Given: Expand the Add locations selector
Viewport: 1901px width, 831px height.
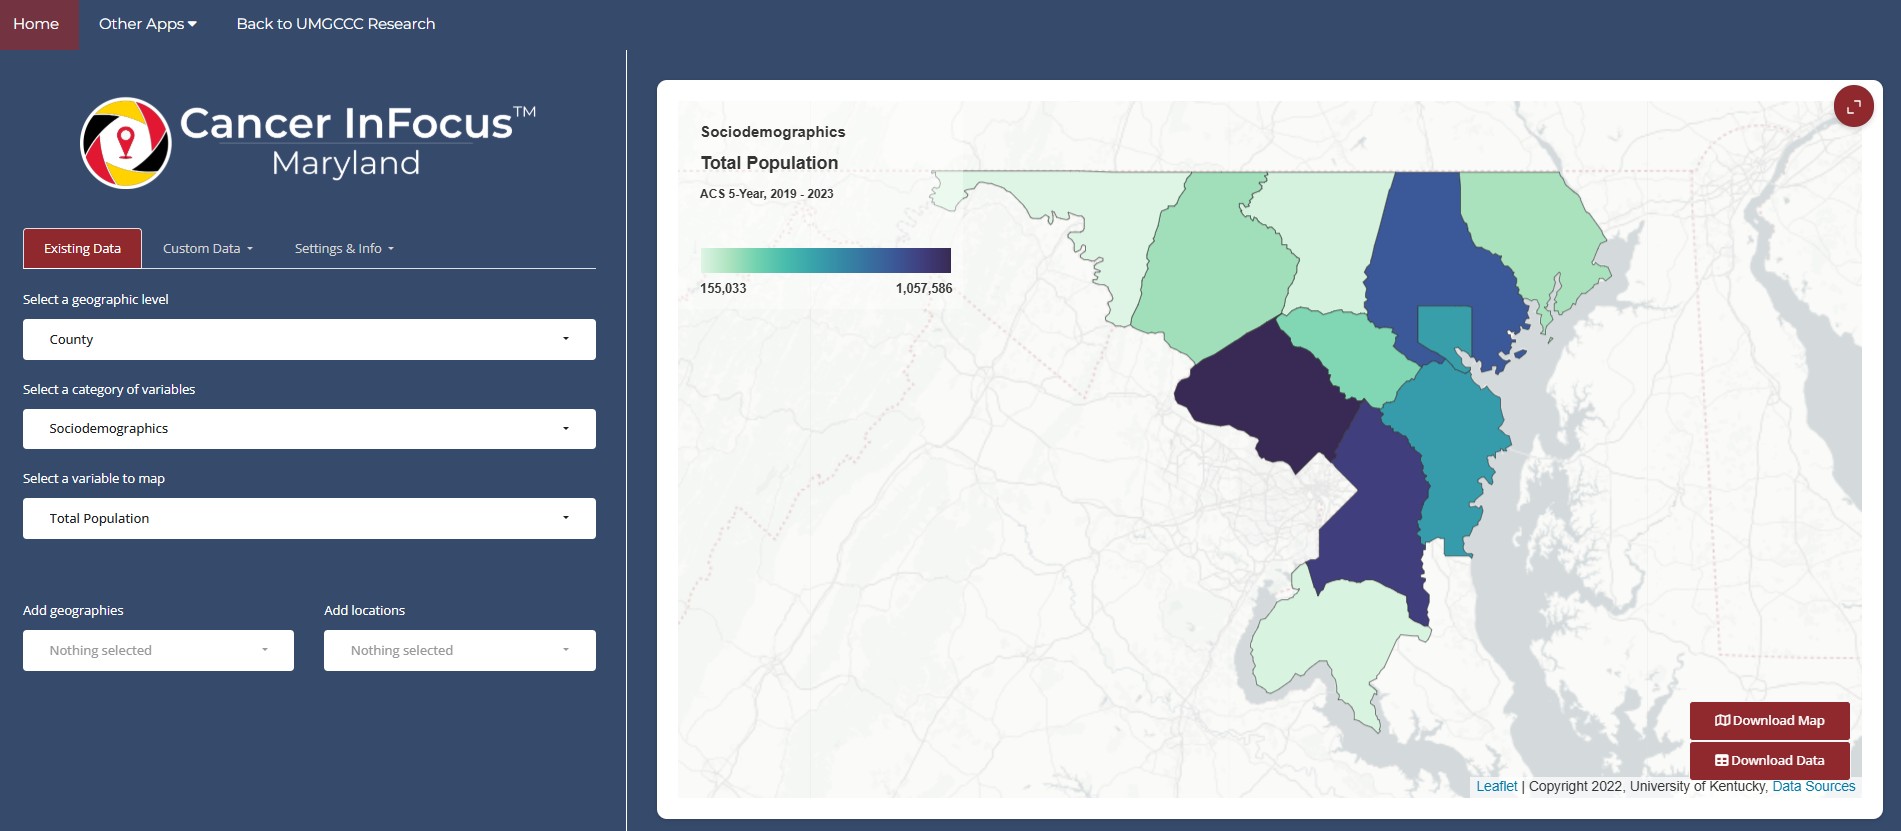Looking at the screenshot, I should 459,650.
